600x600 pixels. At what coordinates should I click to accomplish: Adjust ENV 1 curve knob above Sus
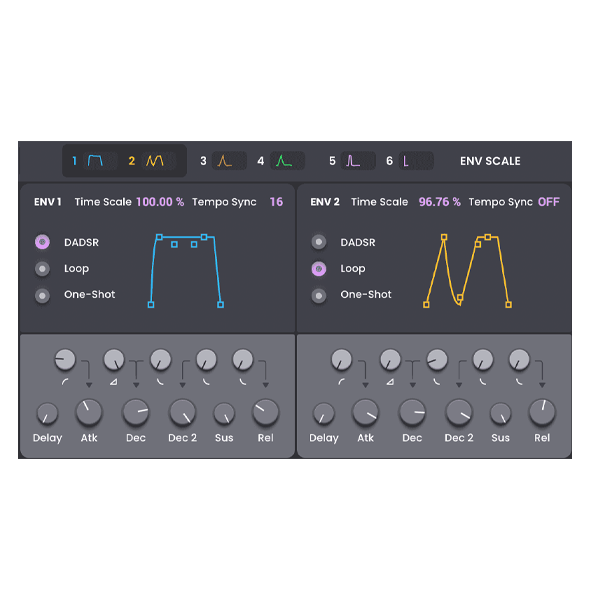[207, 360]
